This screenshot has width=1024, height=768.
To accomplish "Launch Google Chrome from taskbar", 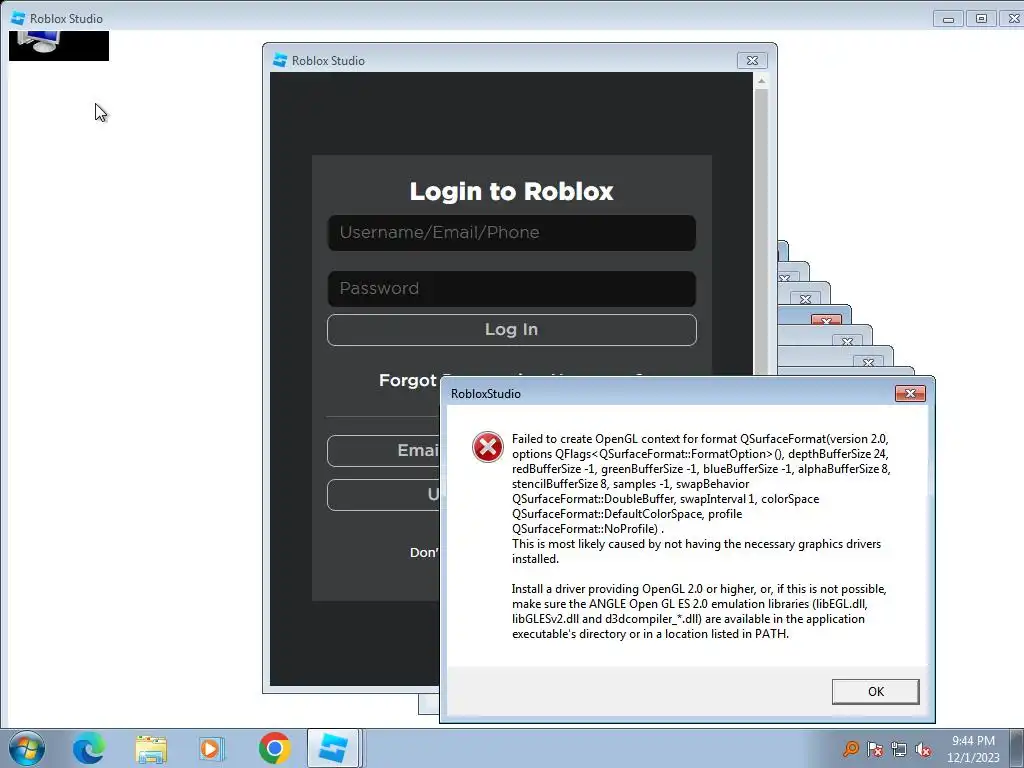I will click(274, 748).
